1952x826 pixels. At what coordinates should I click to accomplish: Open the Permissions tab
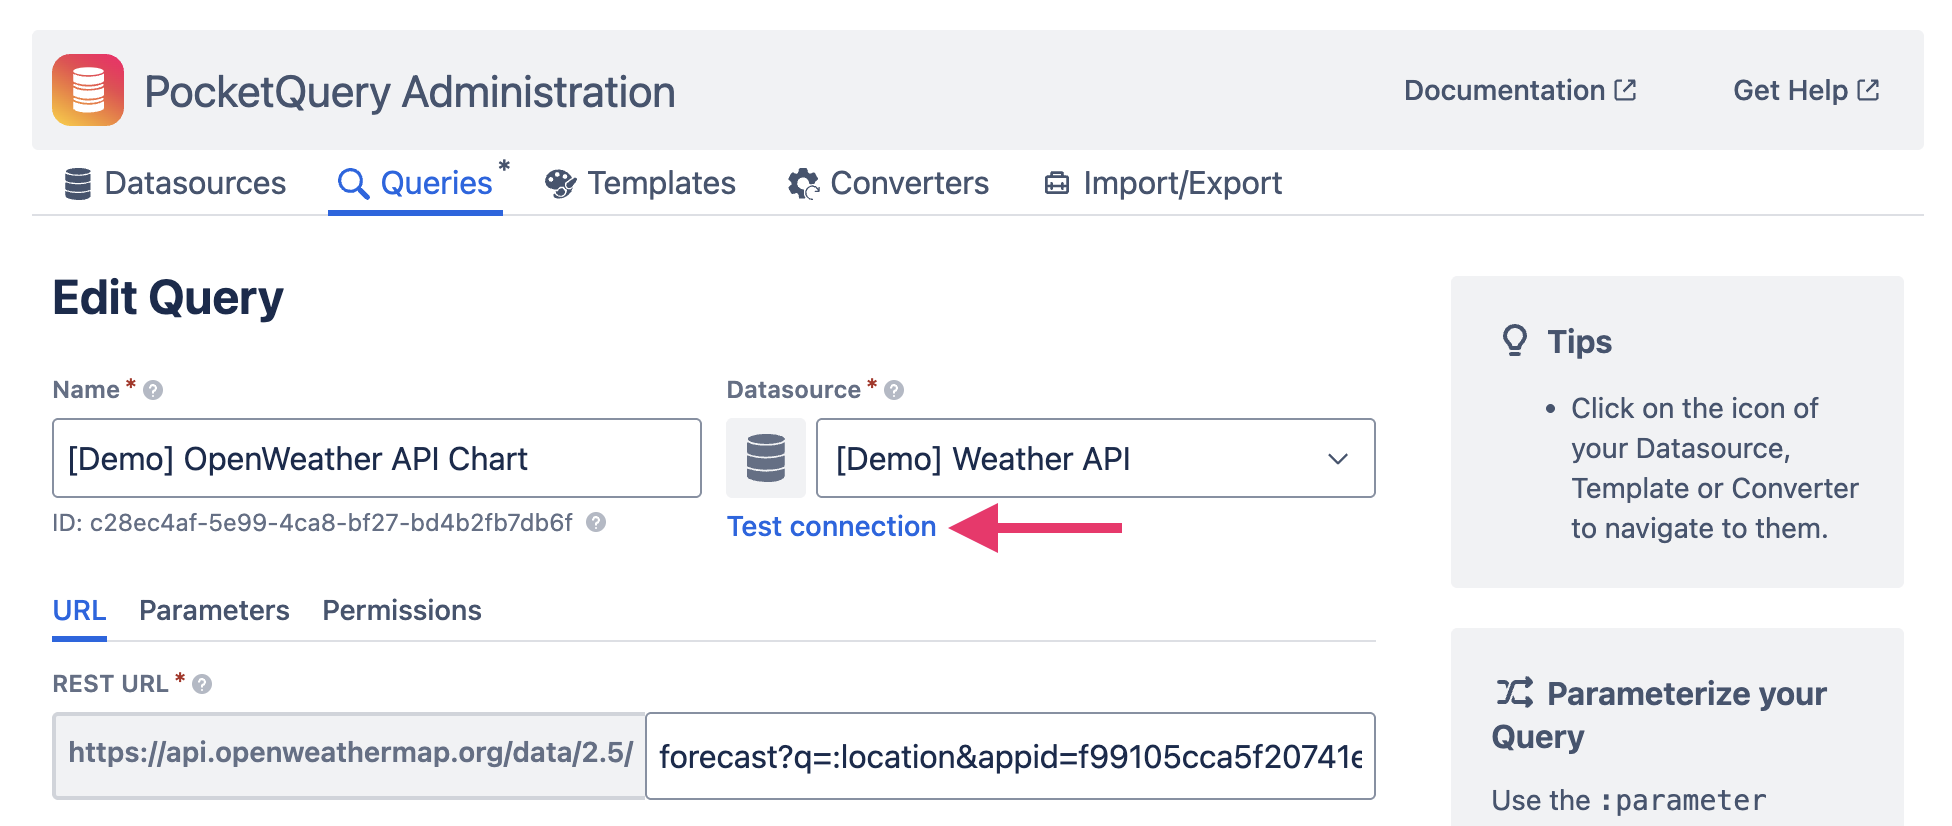(401, 610)
